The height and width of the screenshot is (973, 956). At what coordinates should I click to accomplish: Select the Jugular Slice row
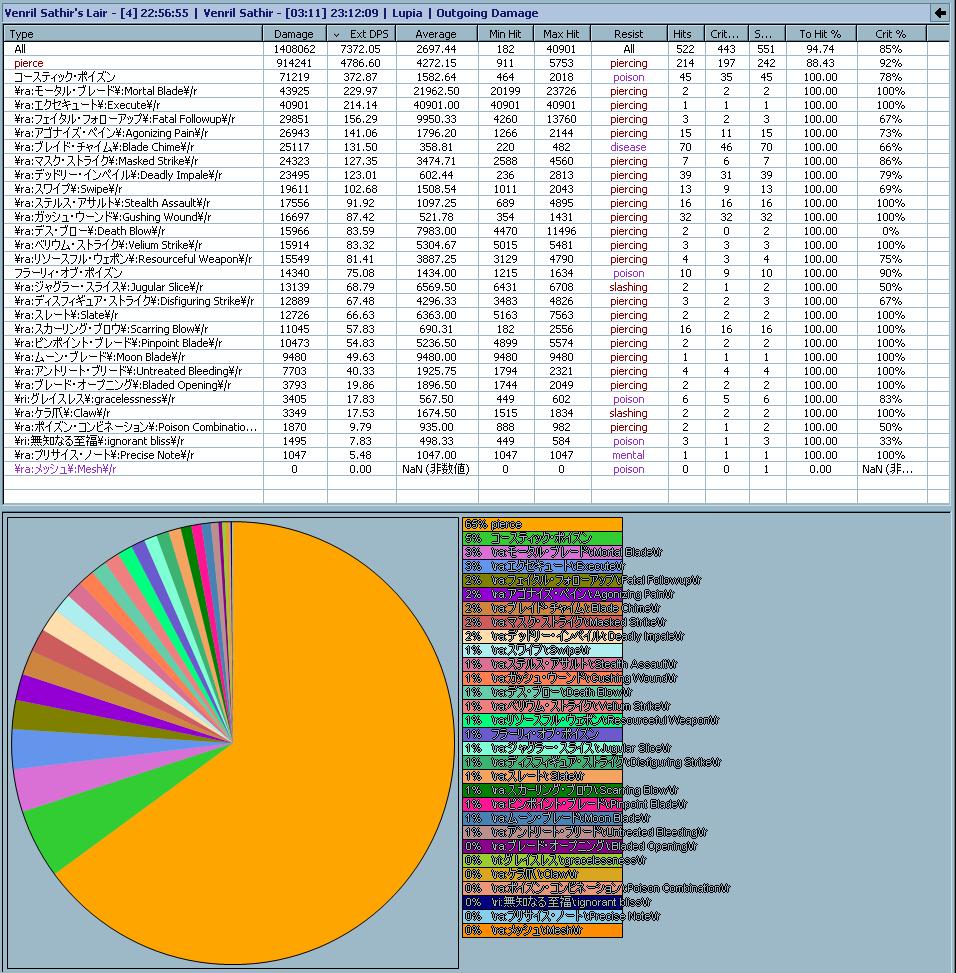476,287
